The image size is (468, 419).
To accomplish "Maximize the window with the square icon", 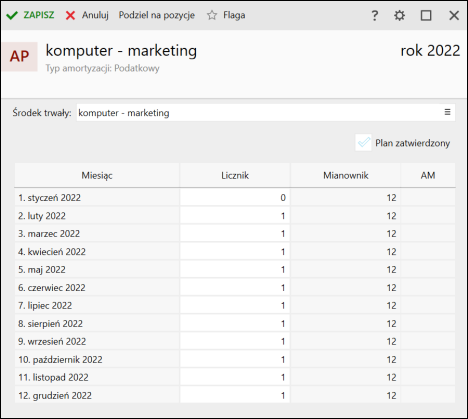I will point(426,15).
